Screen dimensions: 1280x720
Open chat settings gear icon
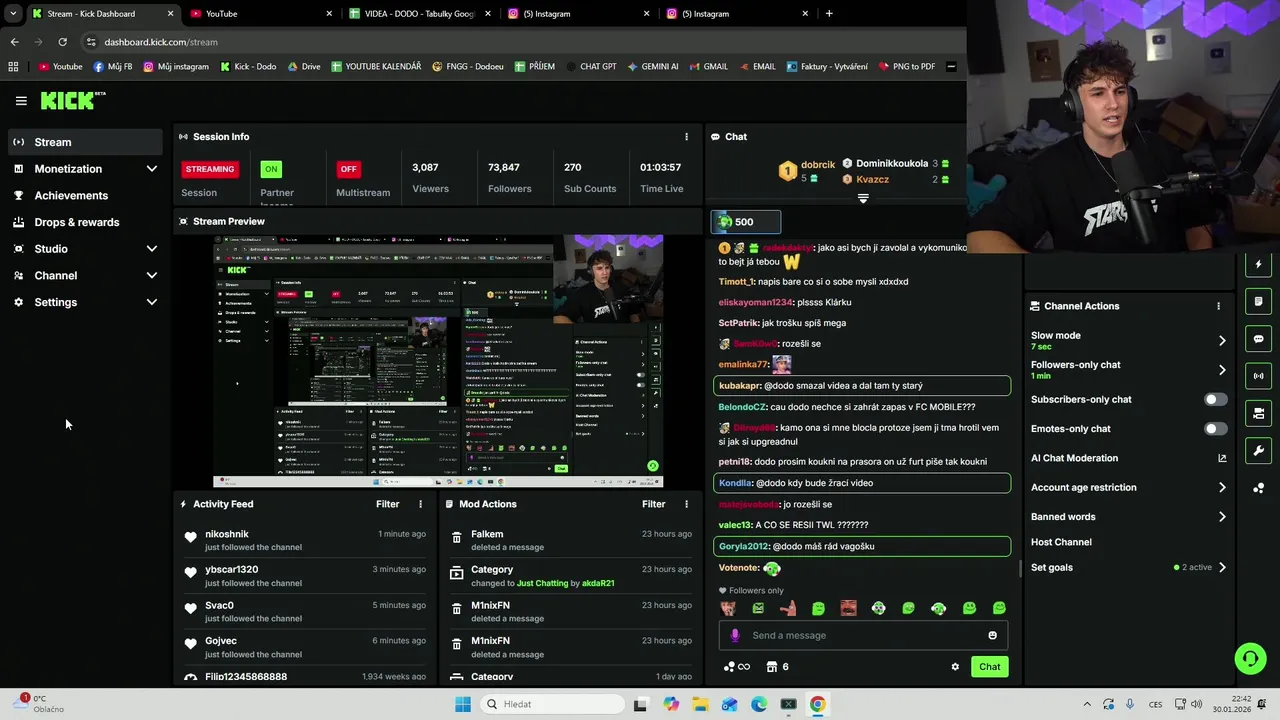tap(955, 667)
